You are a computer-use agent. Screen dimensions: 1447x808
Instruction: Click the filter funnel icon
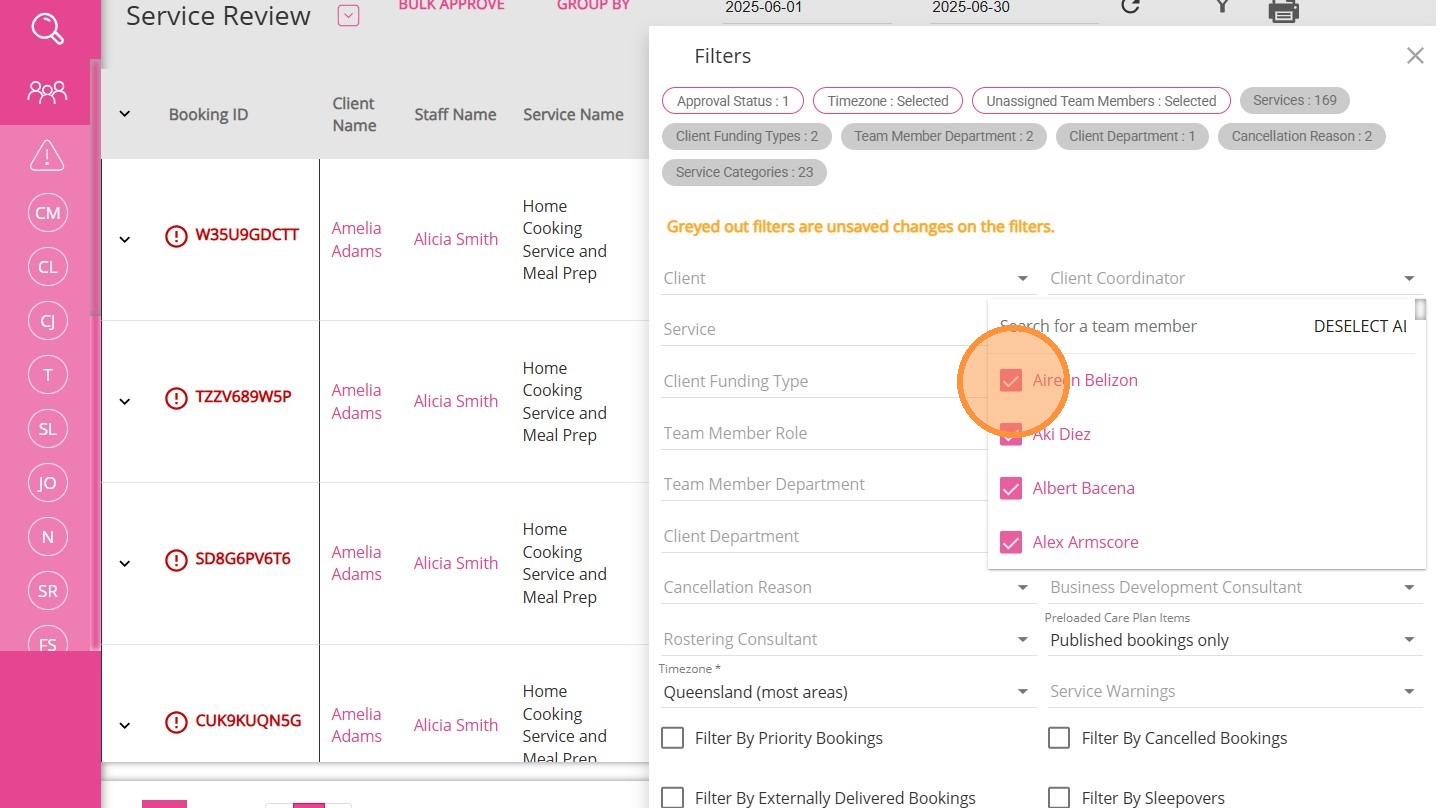(1221, 8)
